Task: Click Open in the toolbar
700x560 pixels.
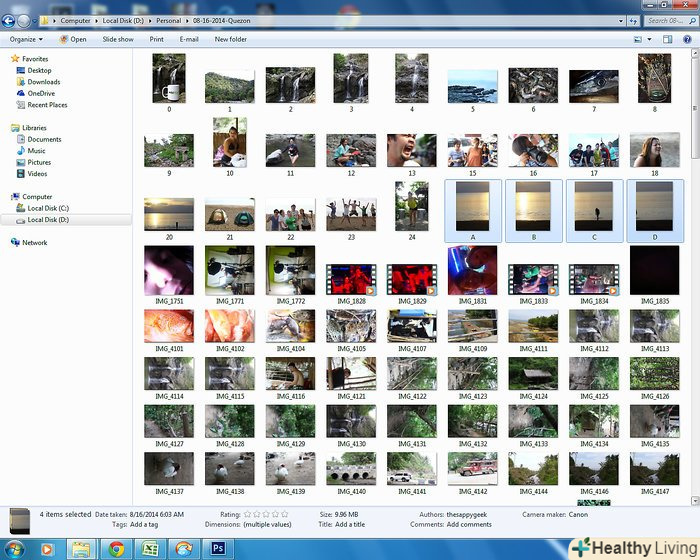Action: pos(73,39)
